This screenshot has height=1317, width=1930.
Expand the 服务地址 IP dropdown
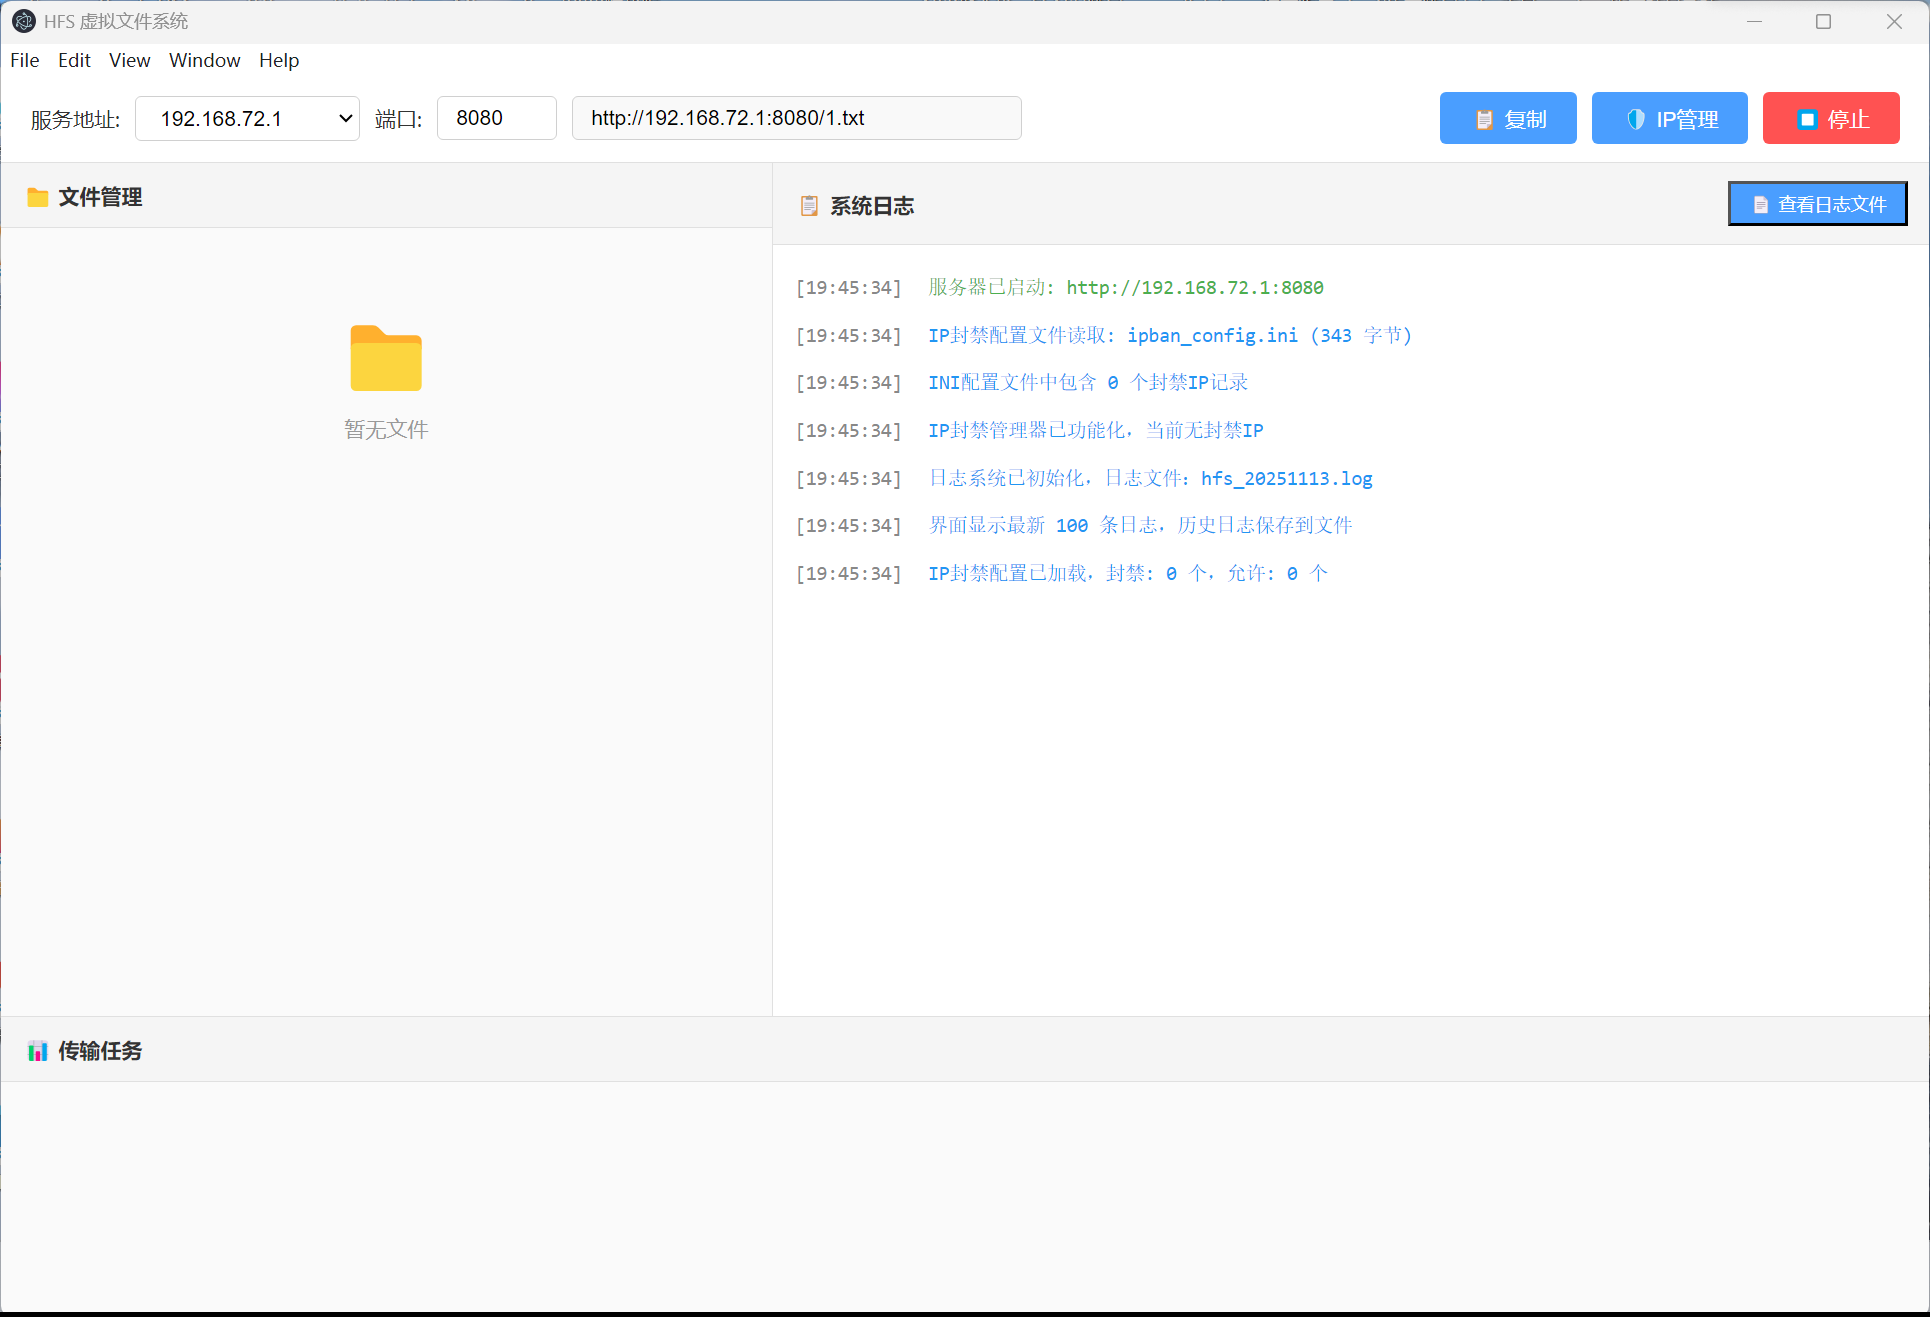pyautogui.click(x=346, y=118)
